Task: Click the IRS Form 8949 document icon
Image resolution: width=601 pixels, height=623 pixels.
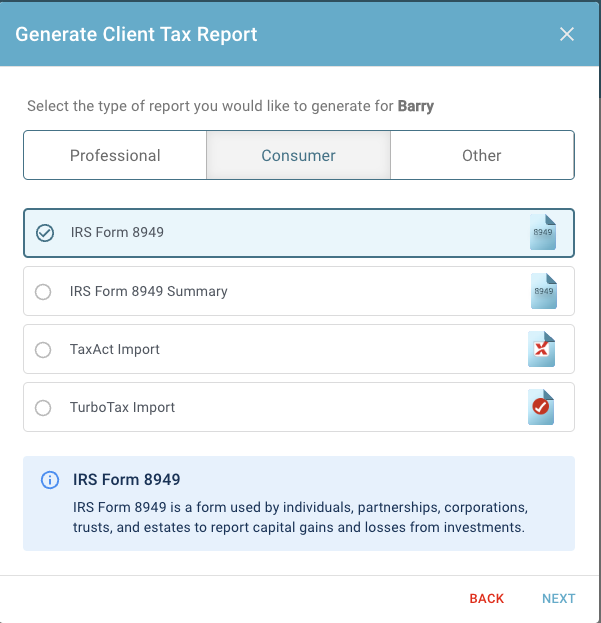Action: click(x=543, y=232)
